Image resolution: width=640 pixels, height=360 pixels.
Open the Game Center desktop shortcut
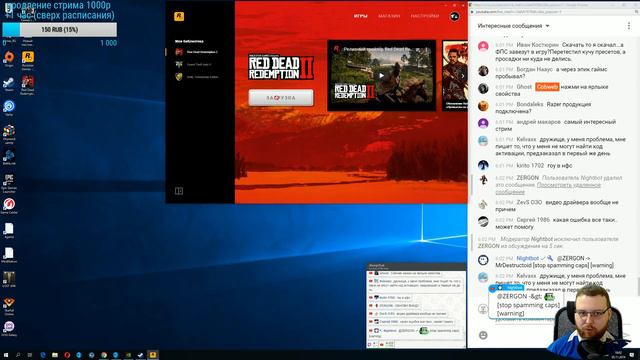click(9, 206)
